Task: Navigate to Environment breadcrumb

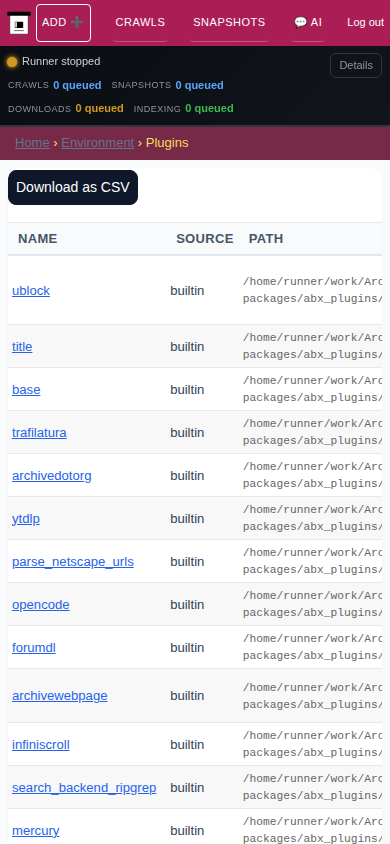Action: tap(97, 143)
